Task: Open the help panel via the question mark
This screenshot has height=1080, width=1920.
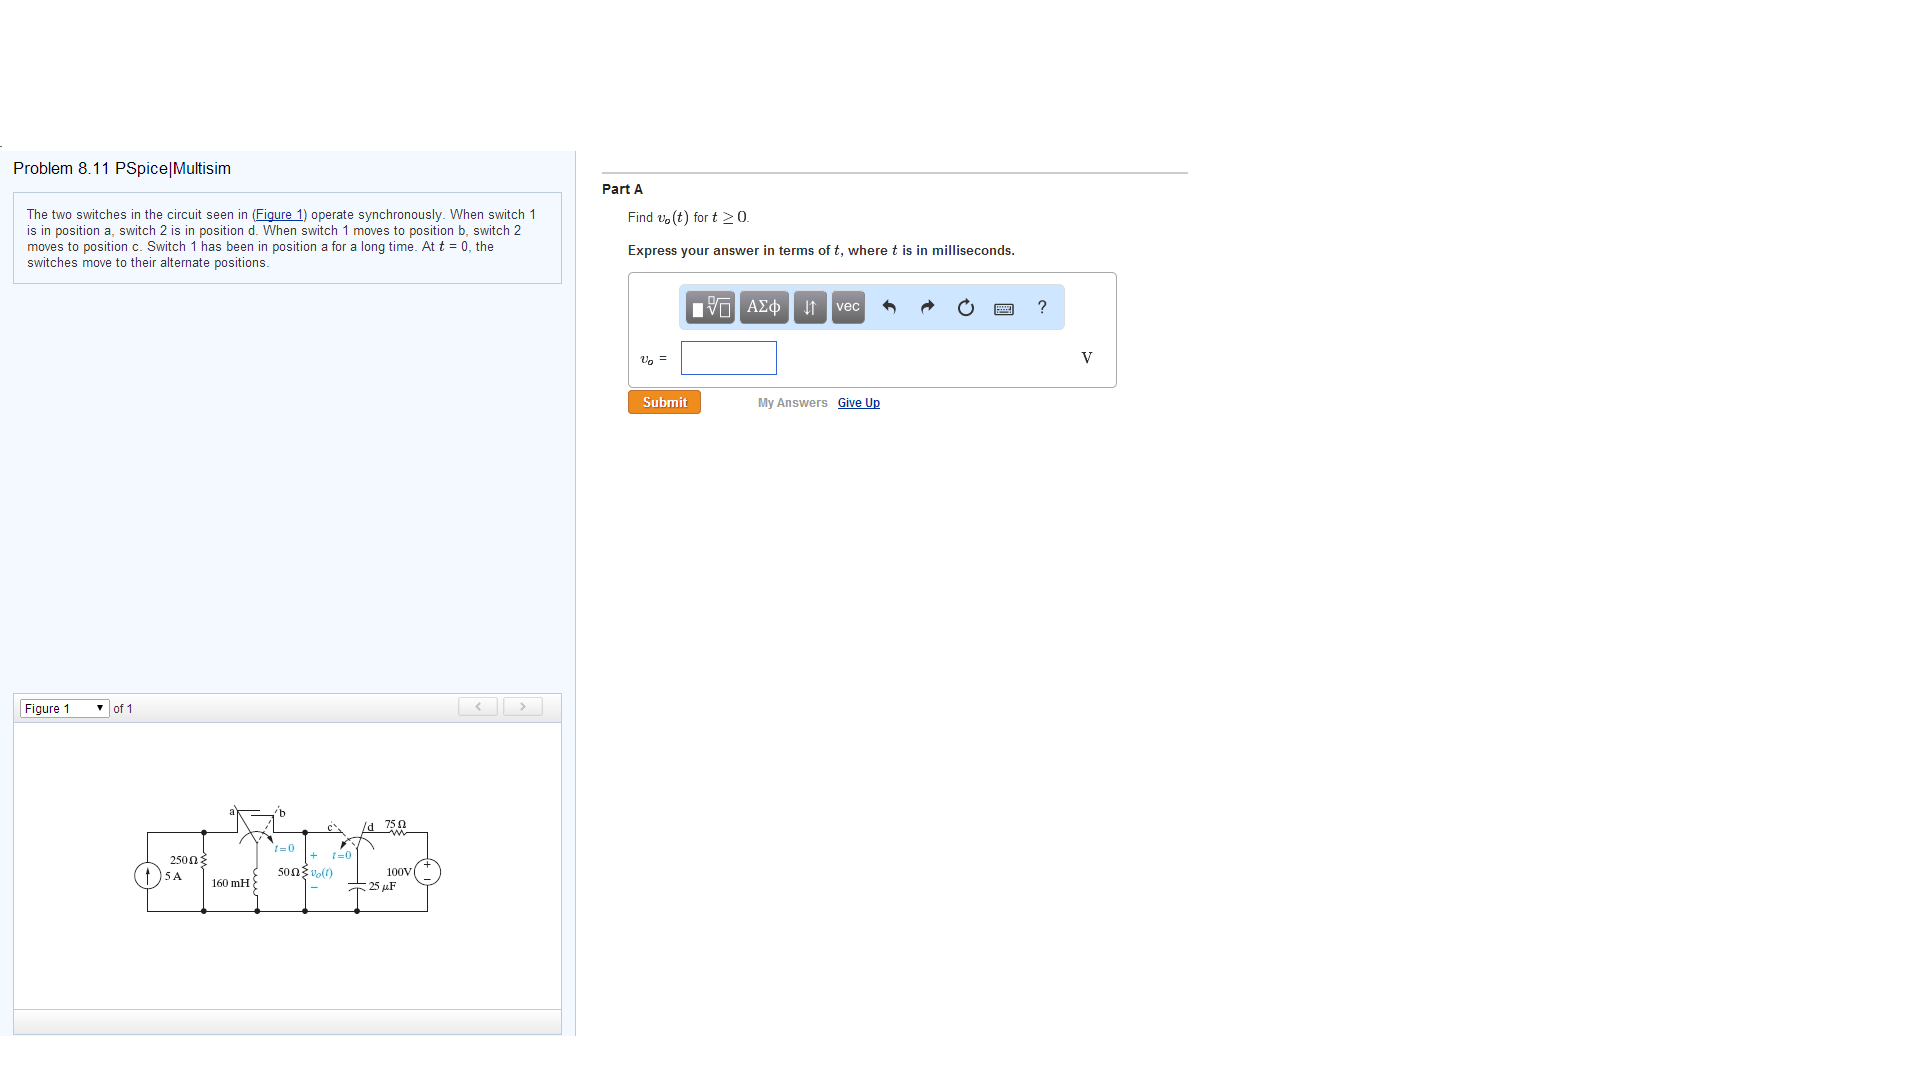Action: coord(1042,307)
